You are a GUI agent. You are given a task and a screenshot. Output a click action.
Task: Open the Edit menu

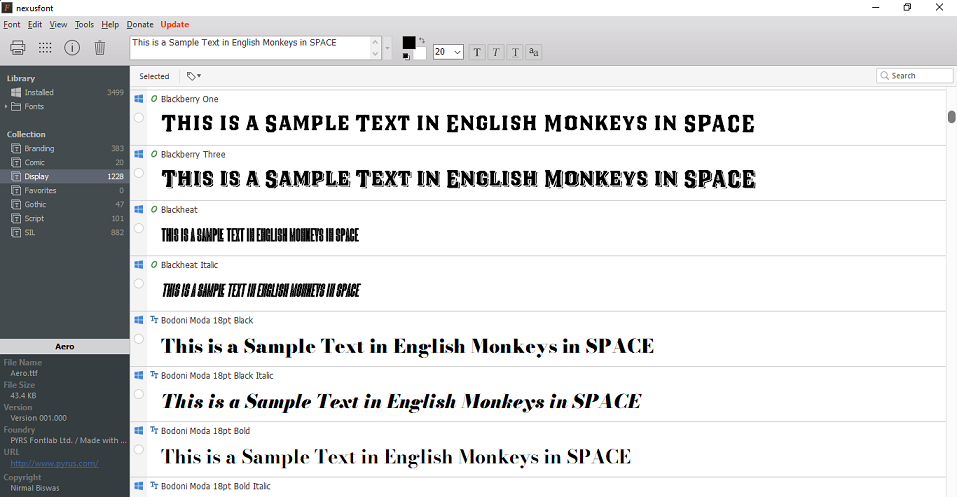35,24
